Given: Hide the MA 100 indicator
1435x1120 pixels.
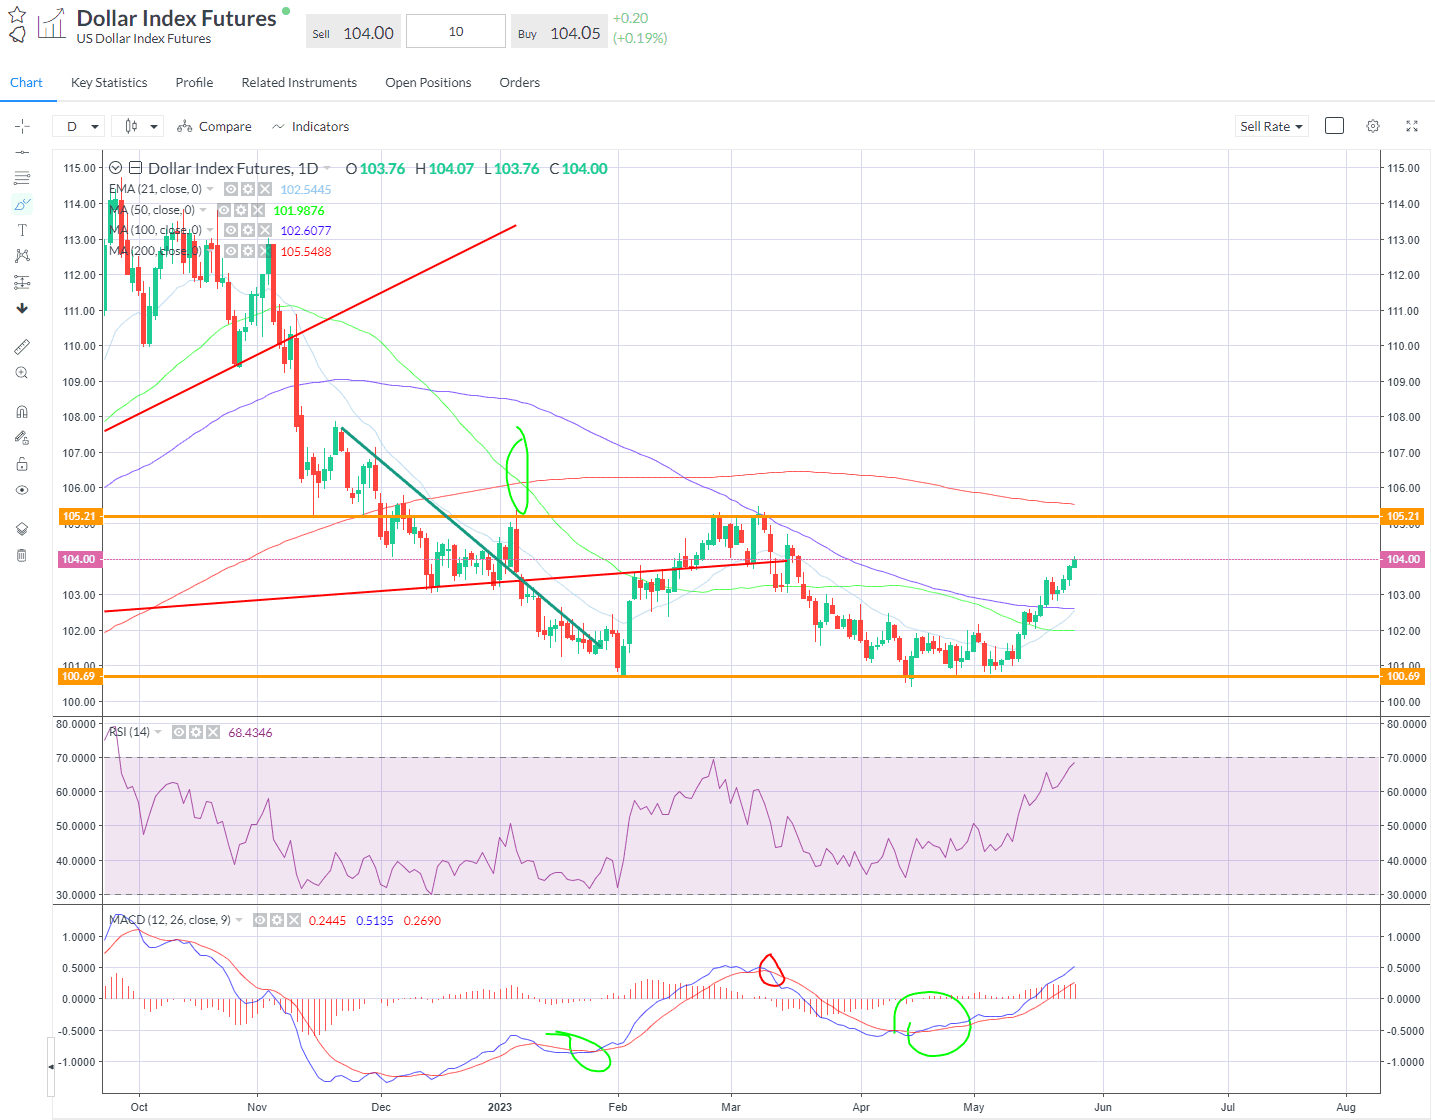Looking at the screenshot, I should click(231, 230).
